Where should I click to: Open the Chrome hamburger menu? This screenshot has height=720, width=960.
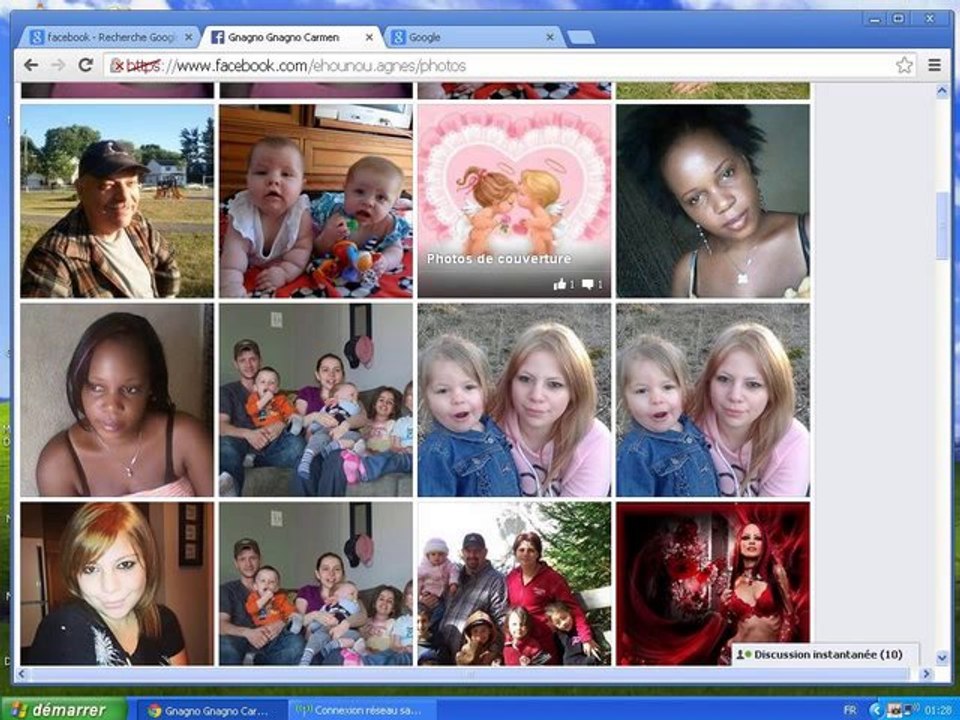[x=934, y=65]
